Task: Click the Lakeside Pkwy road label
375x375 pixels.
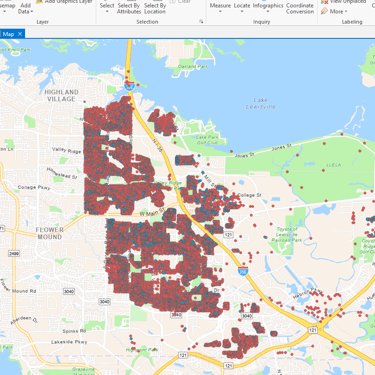Action: click(x=69, y=342)
